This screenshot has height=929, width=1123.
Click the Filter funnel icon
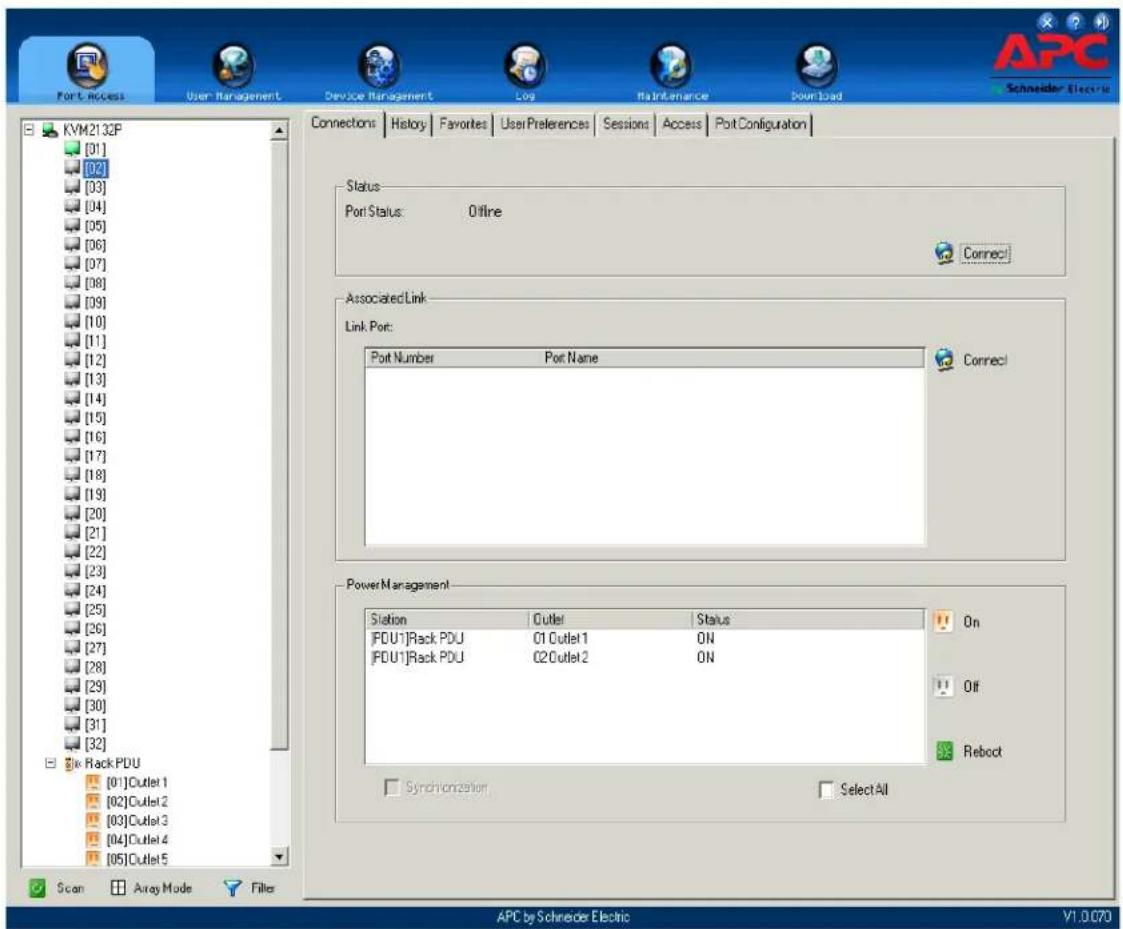click(233, 888)
